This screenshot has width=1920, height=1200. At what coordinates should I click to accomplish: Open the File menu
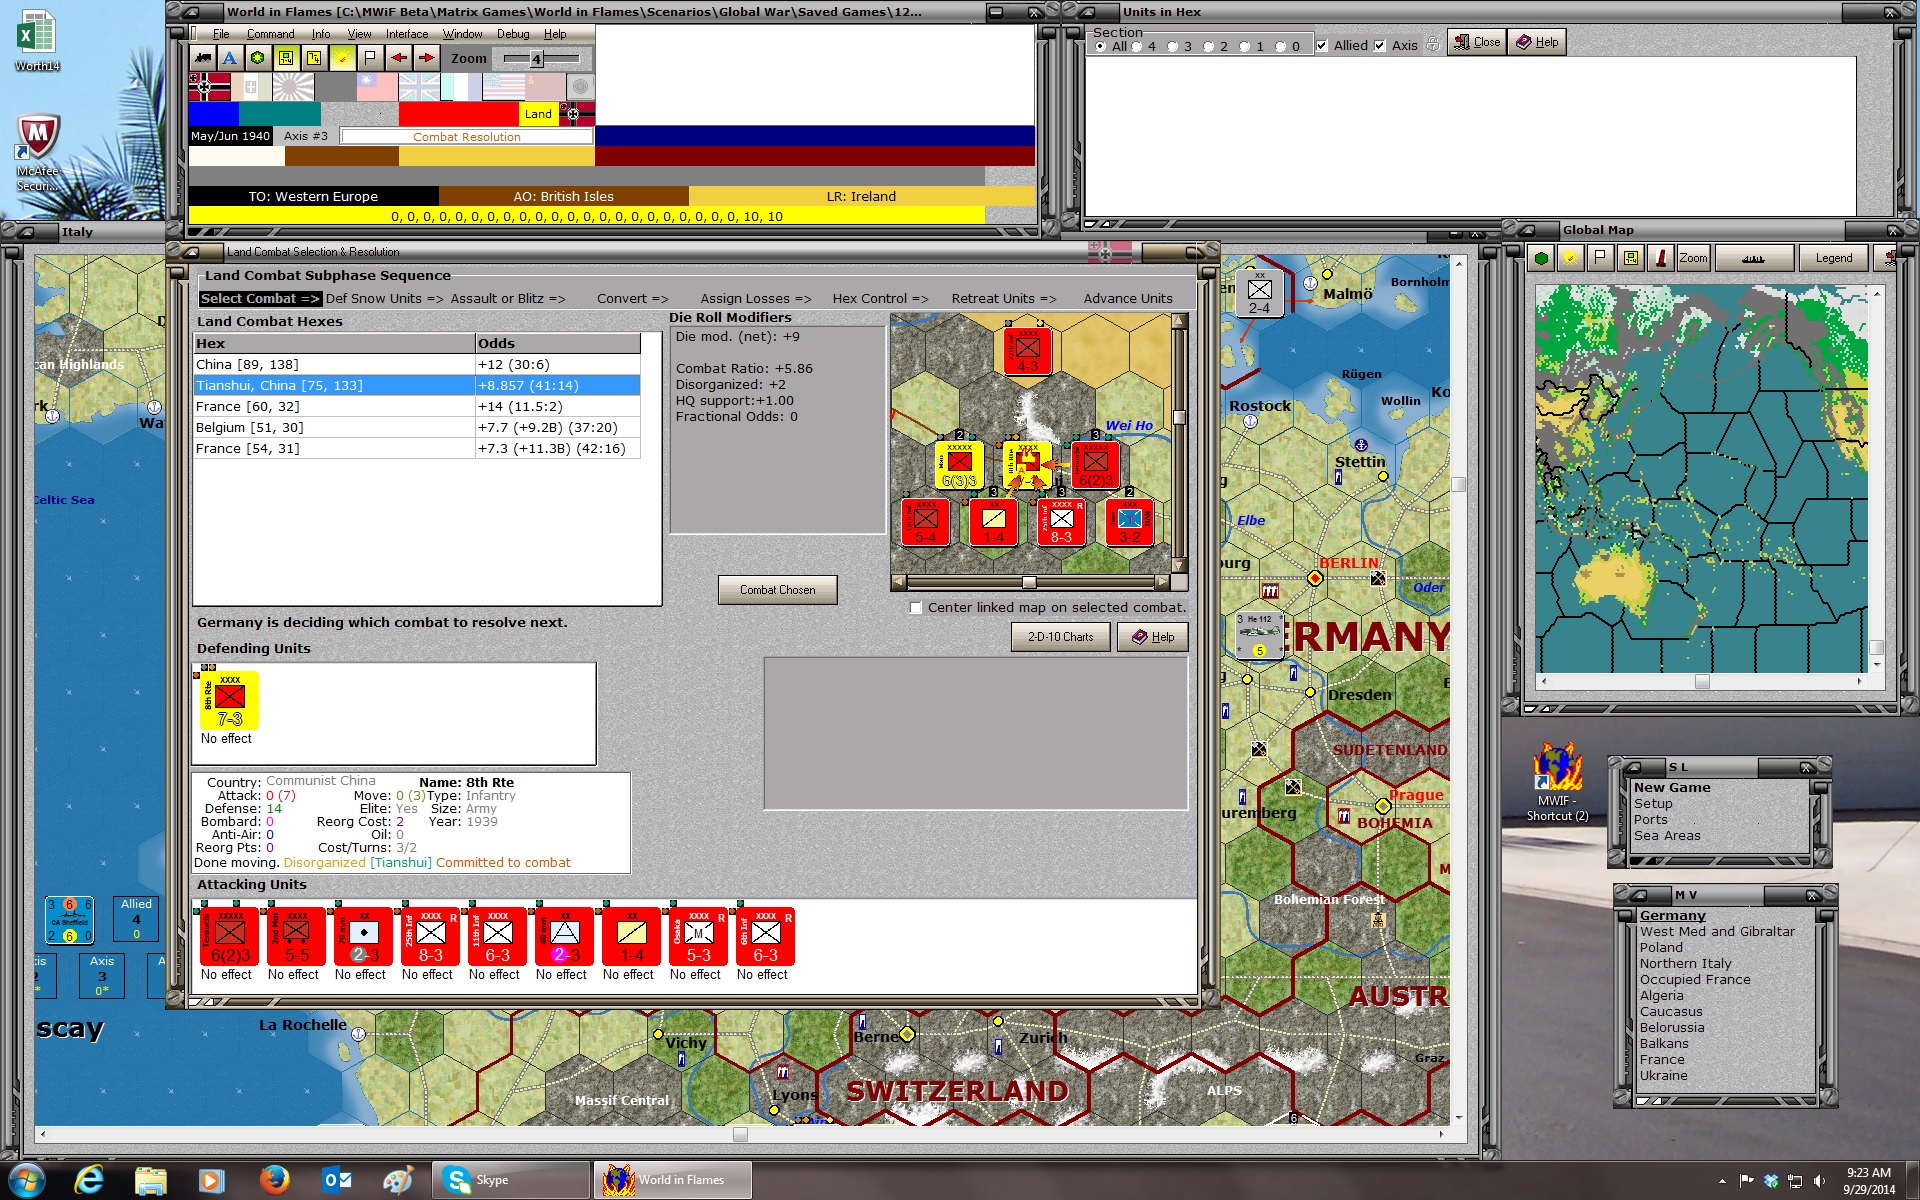point(221,34)
